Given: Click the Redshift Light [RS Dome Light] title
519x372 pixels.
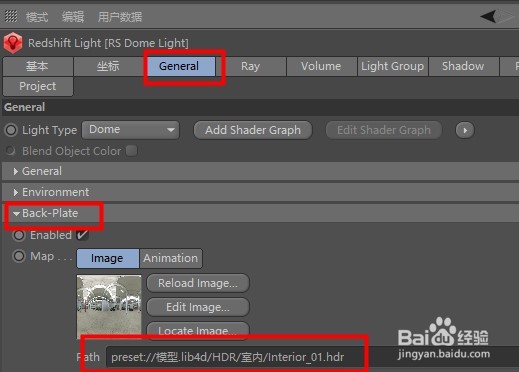Looking at the screenshot, I should (108, 43).
